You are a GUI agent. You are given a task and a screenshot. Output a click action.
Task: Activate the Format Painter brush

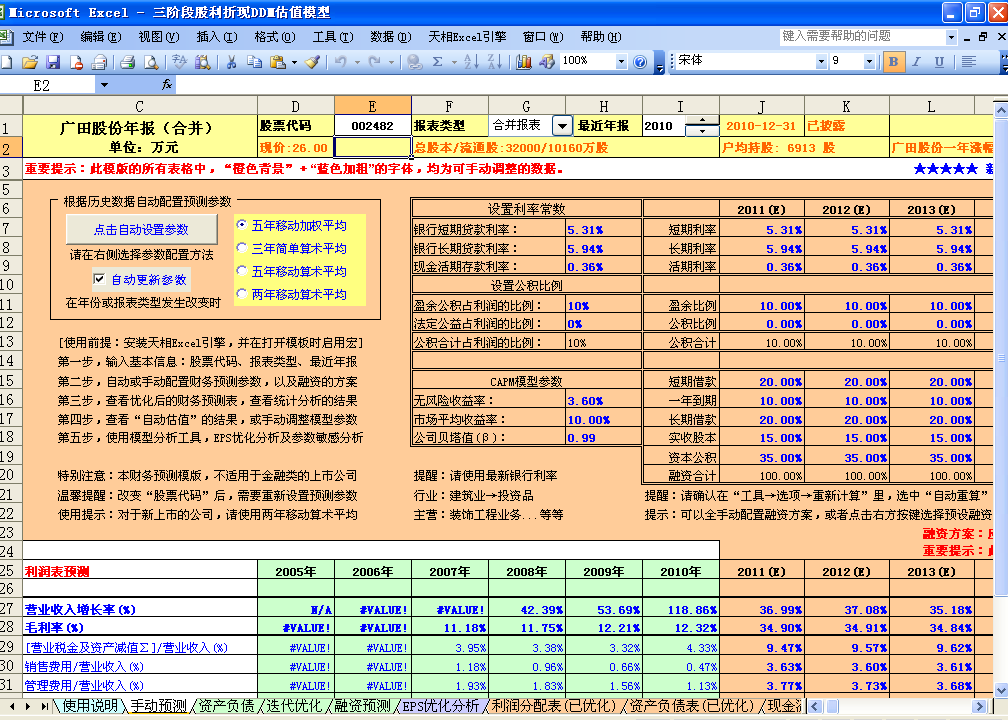[x=312, y=62]
